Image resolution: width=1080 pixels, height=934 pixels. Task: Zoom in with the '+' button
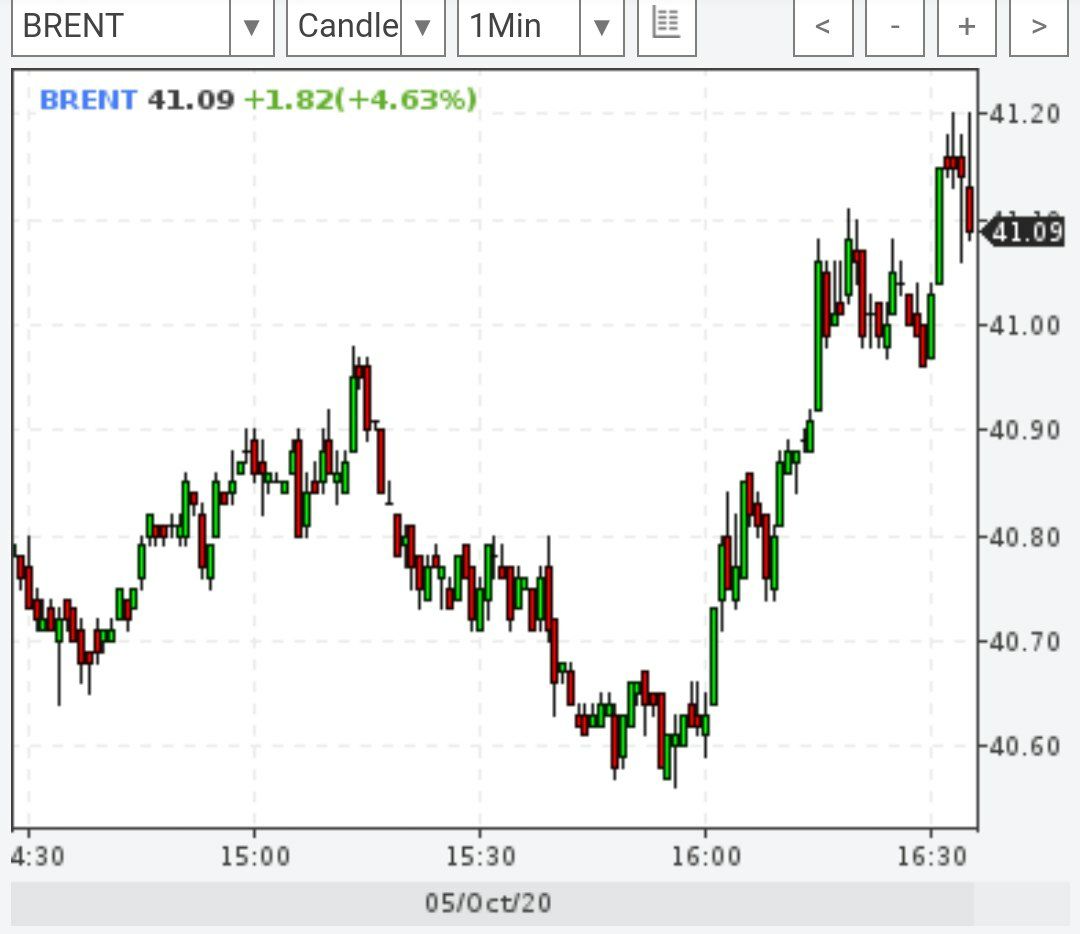coord(966,28)
